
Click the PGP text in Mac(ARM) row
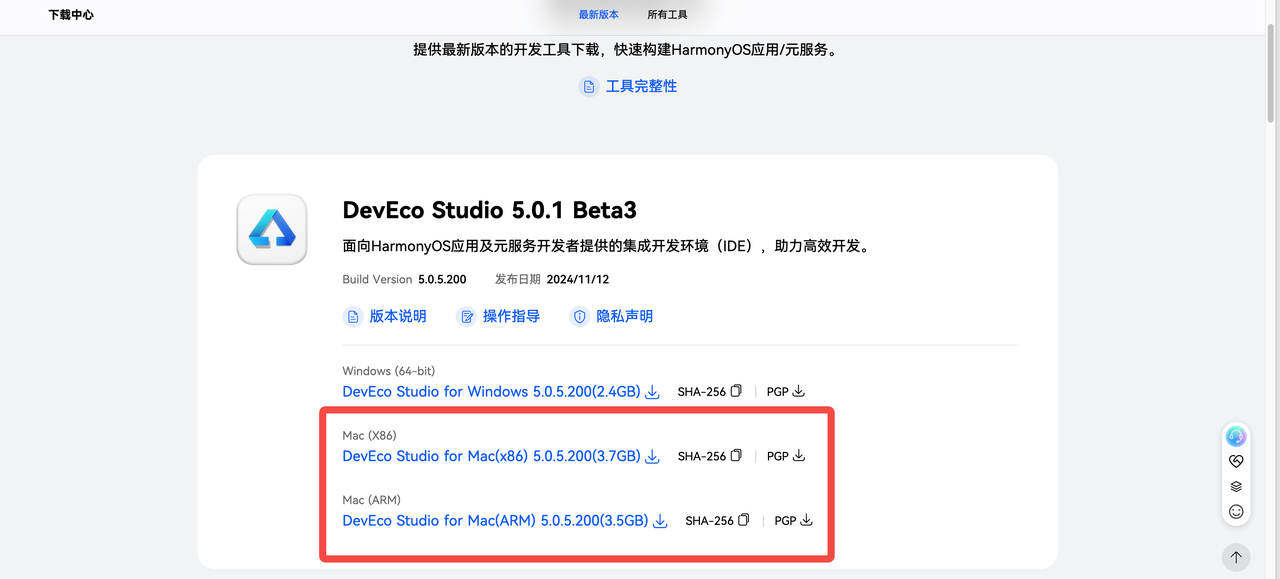[785, 521]
